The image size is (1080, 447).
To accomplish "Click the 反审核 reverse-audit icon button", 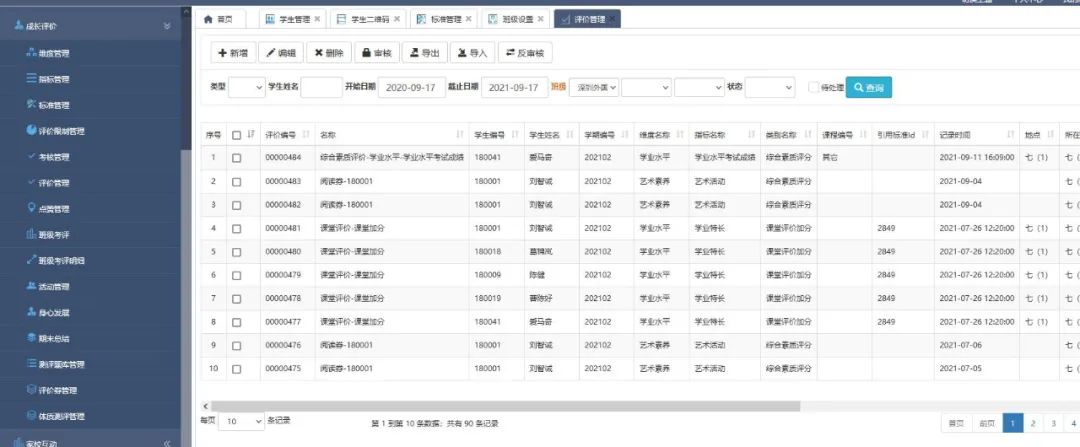I will [525, 53].
